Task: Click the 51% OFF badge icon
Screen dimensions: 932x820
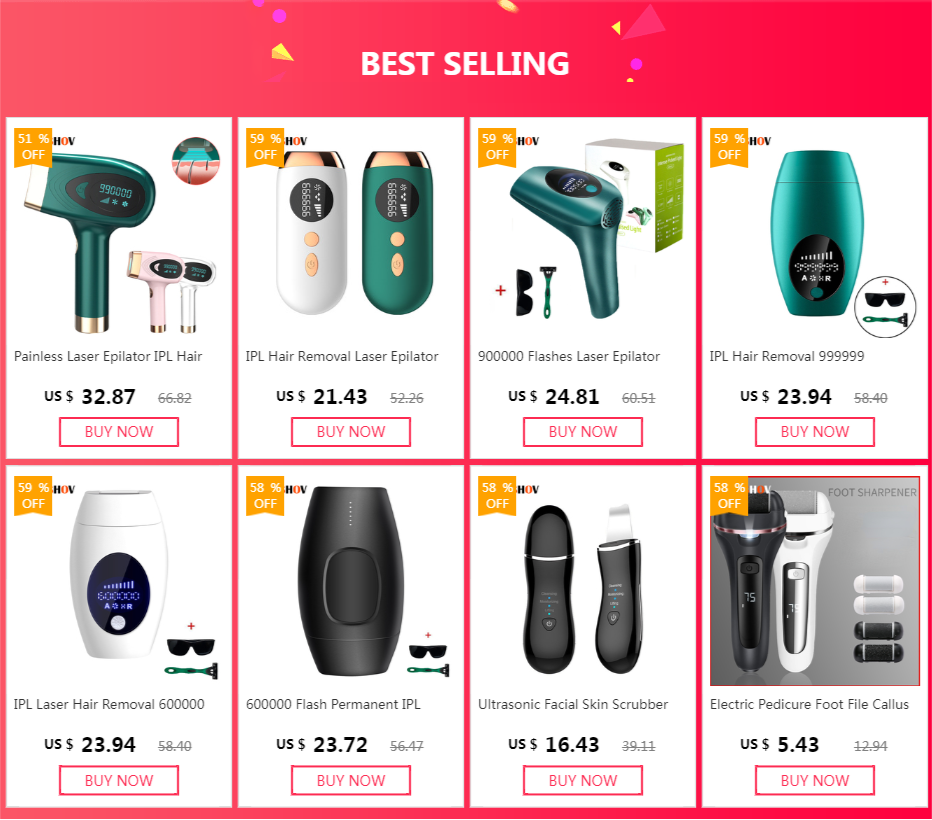Action: 33,147
